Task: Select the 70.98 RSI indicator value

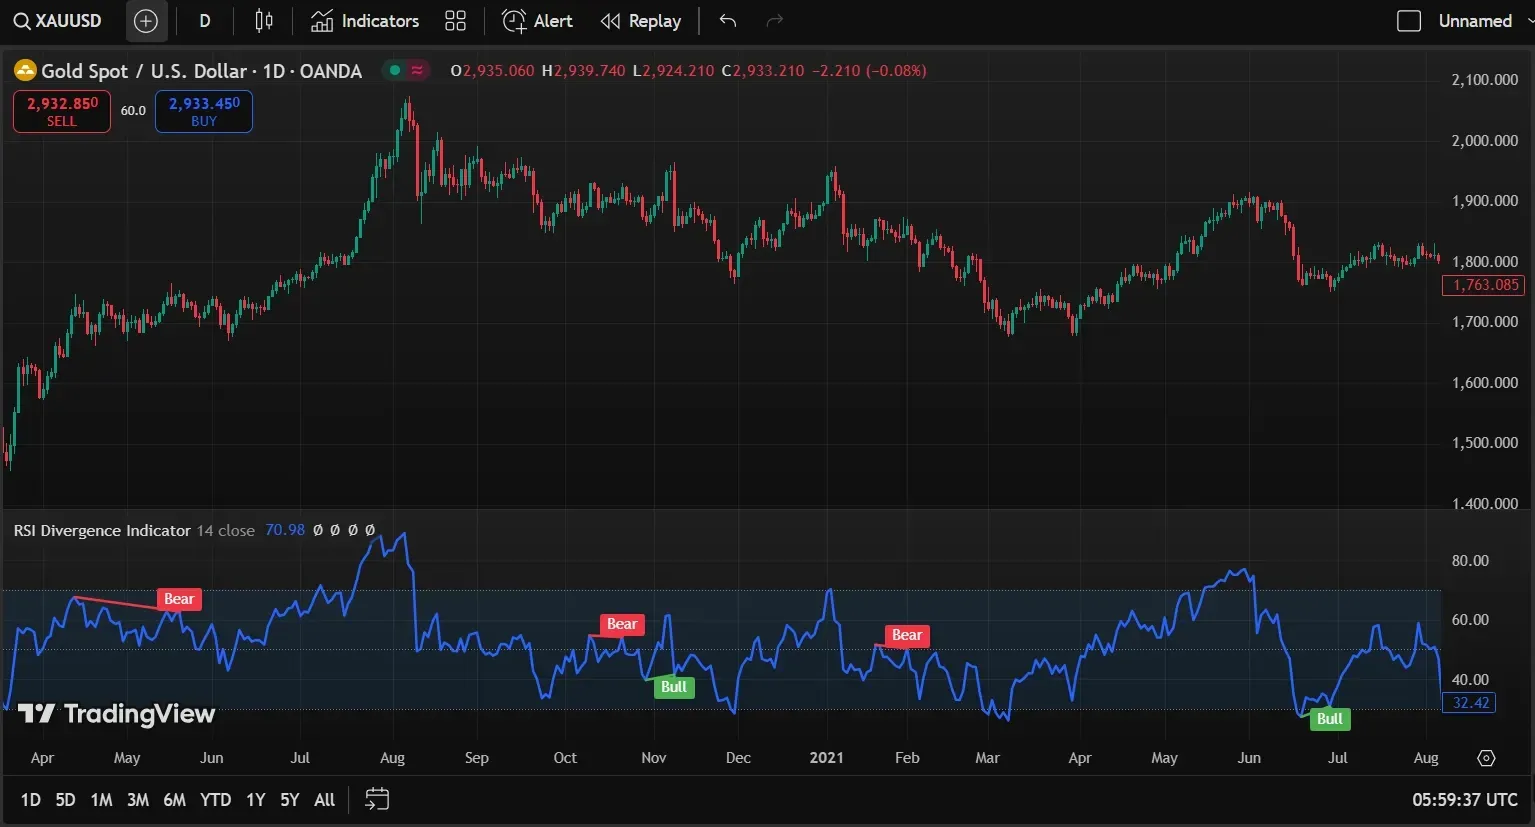Action: [x=285, y=530]
